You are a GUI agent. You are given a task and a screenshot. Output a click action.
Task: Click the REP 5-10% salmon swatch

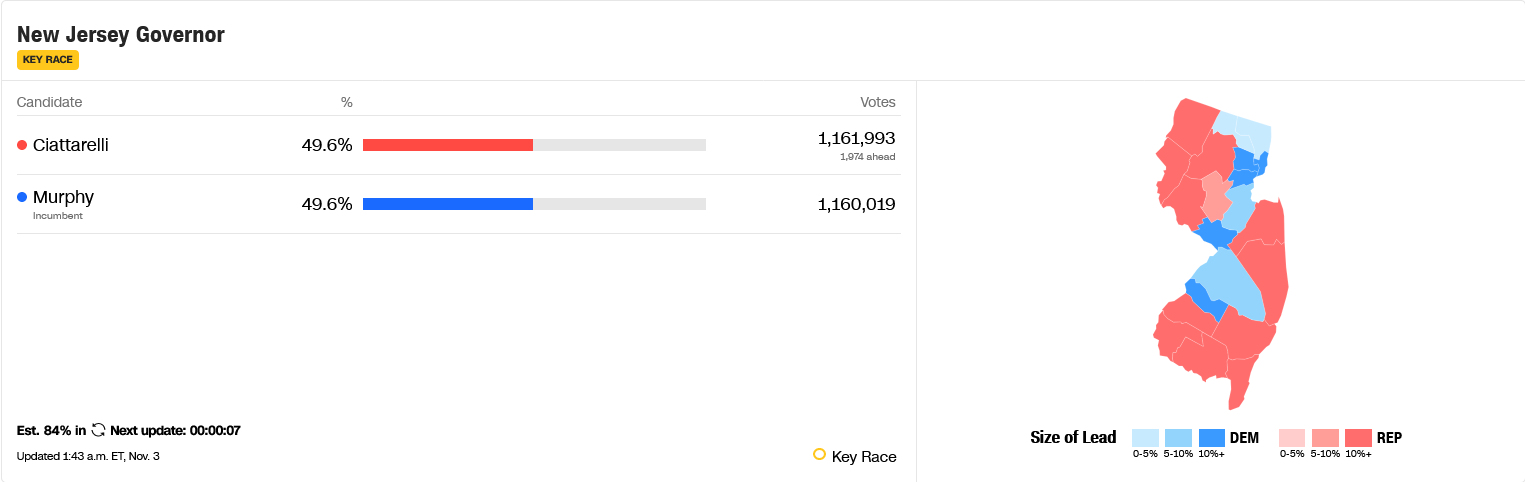[x=1326, y=438]
